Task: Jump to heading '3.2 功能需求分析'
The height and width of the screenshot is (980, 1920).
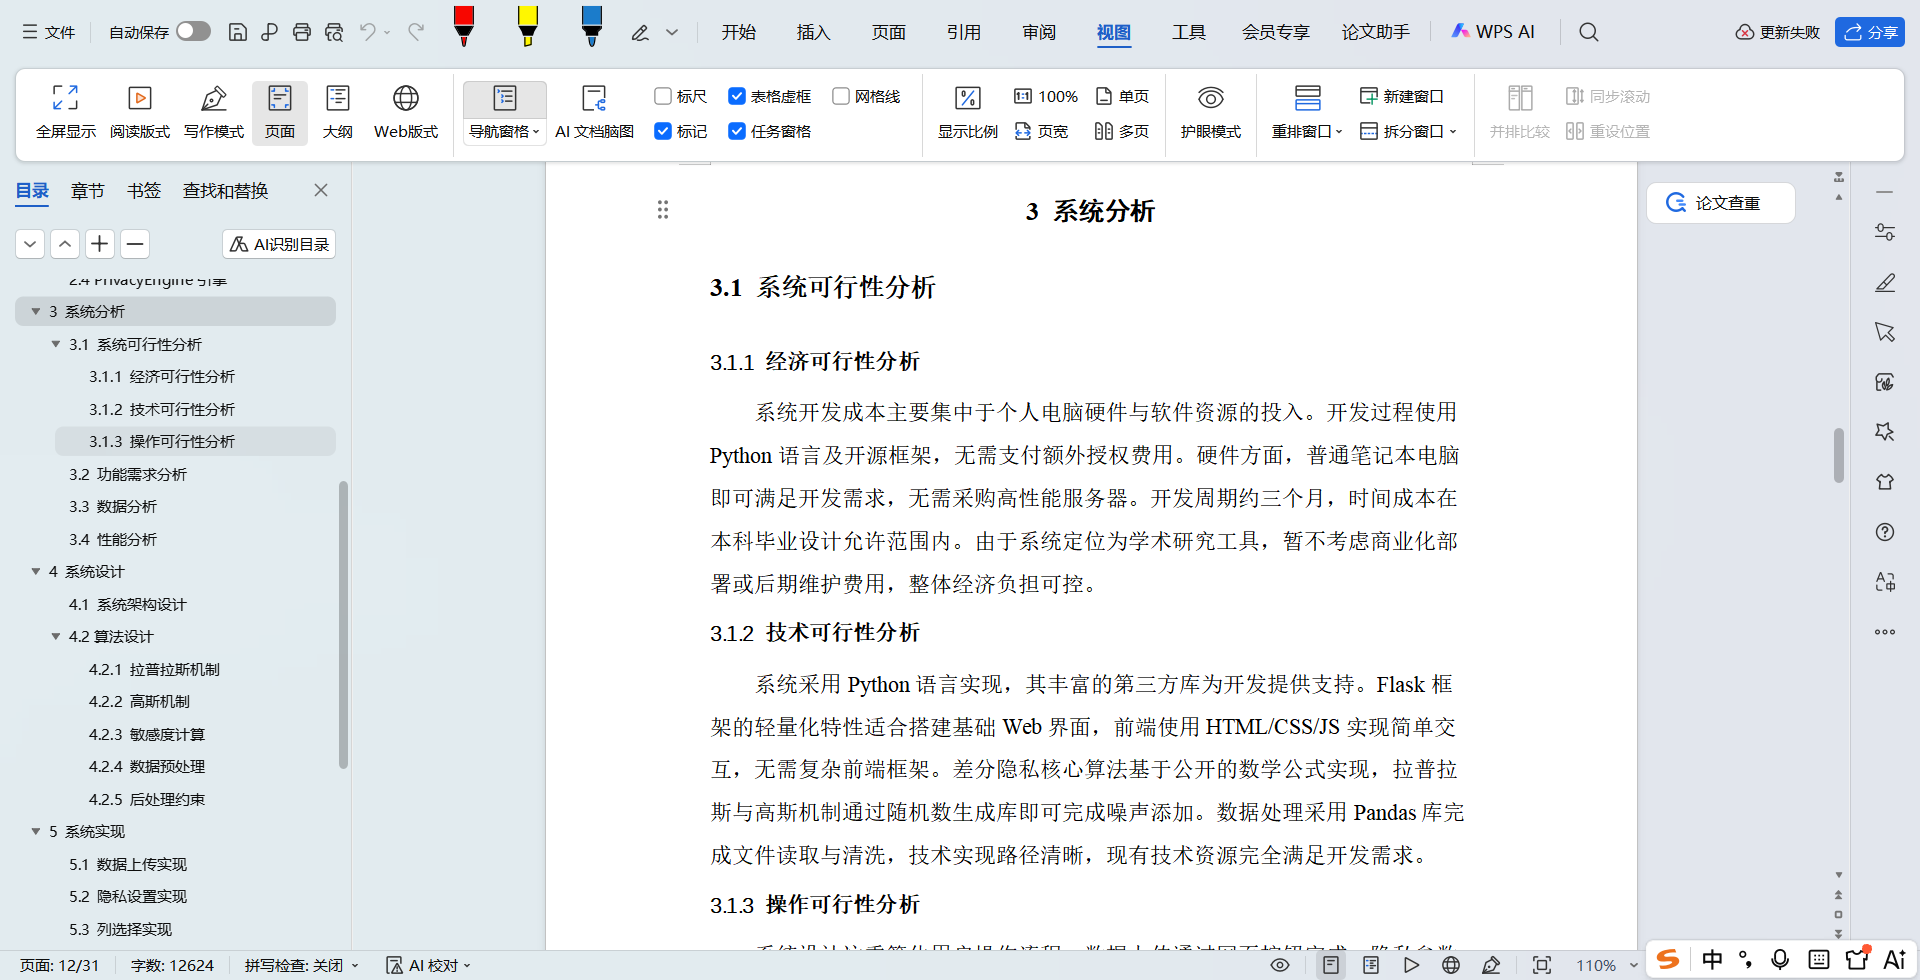Action: (128, 474)
